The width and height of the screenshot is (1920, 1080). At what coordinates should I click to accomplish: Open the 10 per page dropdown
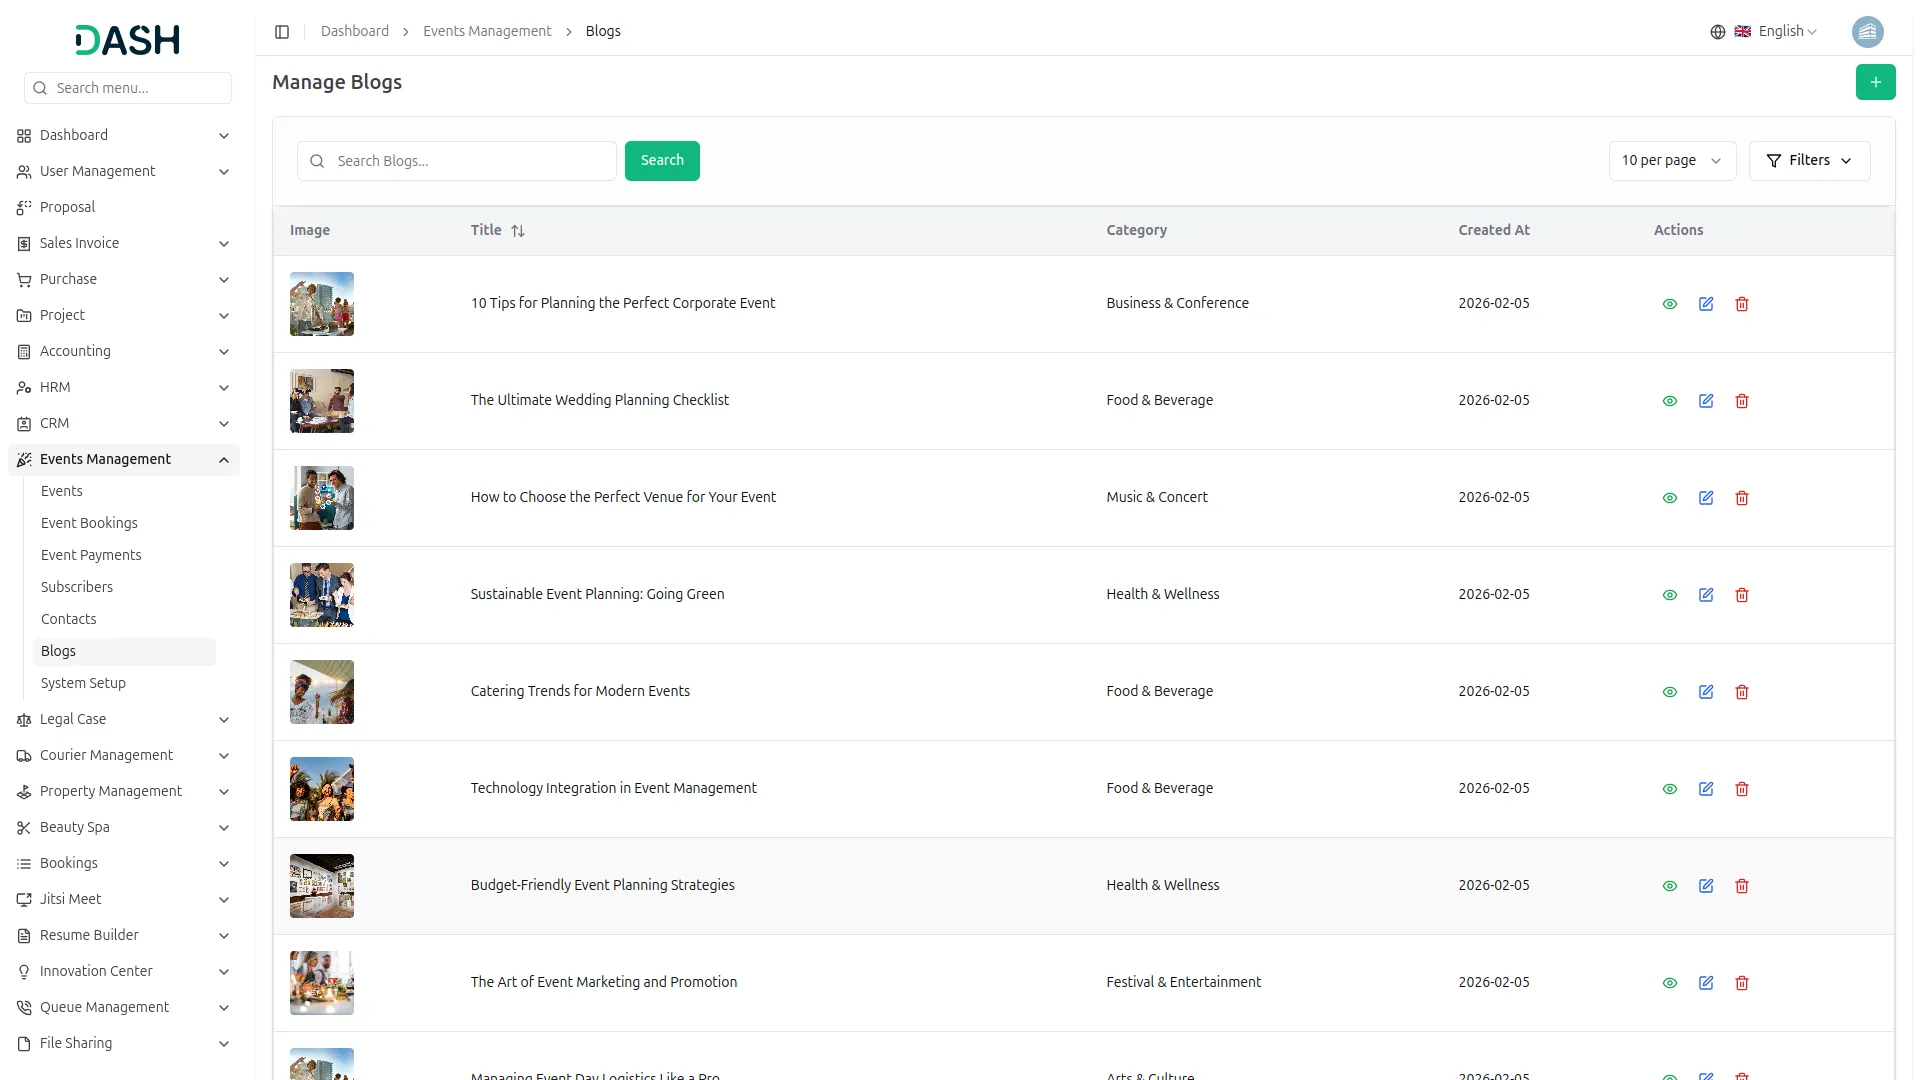click(1671, 161)
